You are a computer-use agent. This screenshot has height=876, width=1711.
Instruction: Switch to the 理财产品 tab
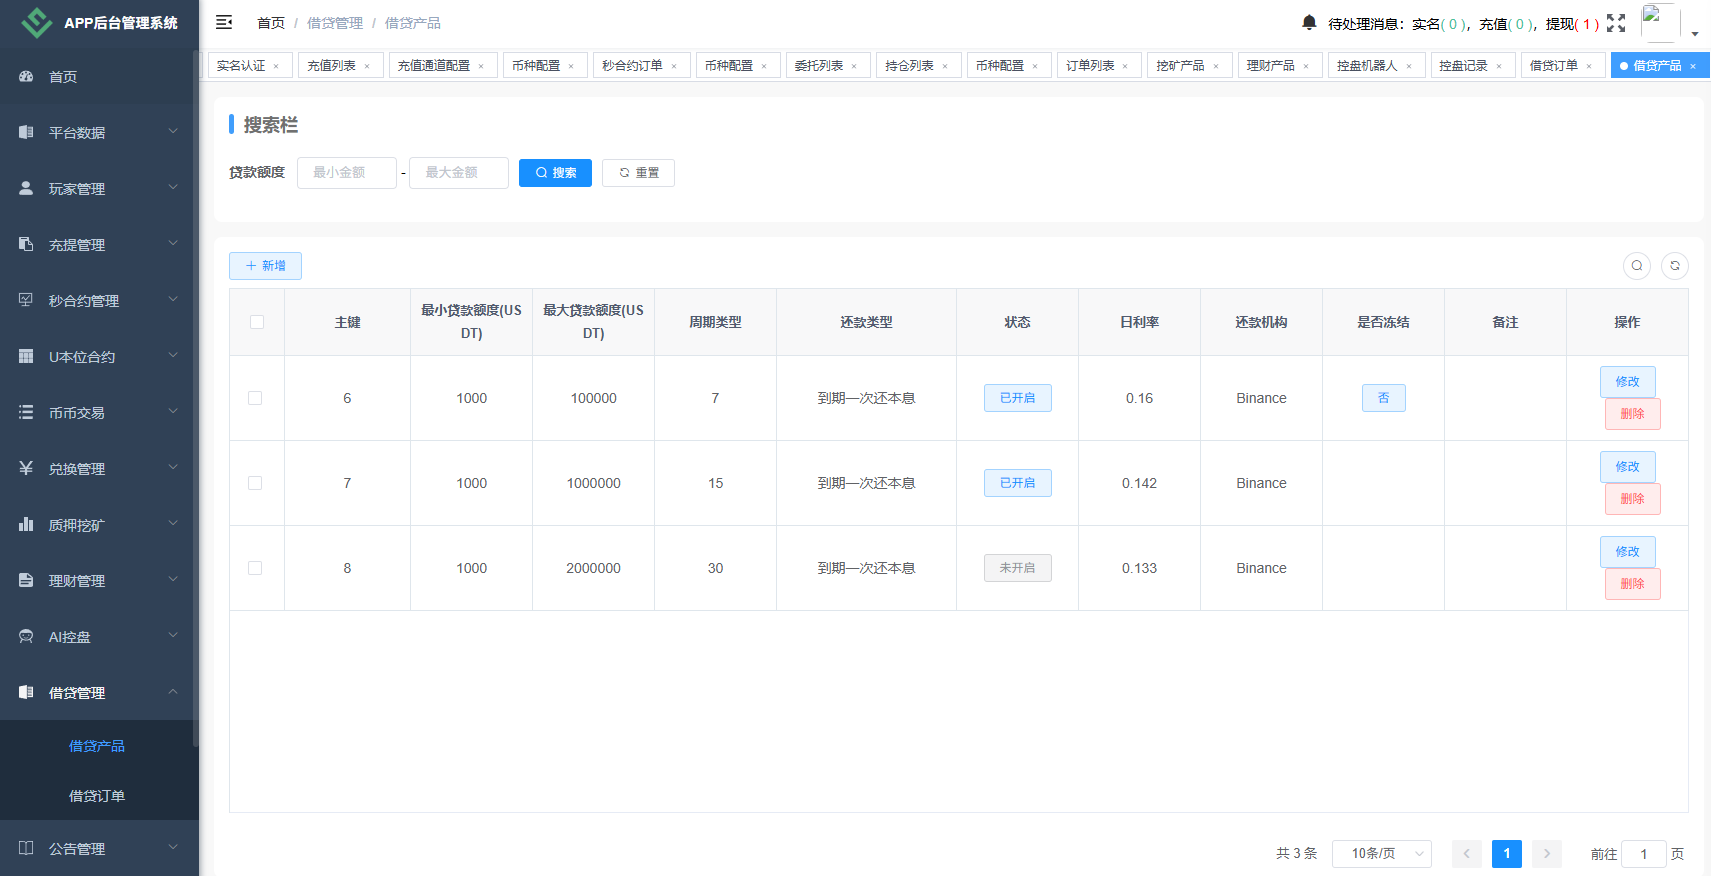click(x=1270, y=66)
